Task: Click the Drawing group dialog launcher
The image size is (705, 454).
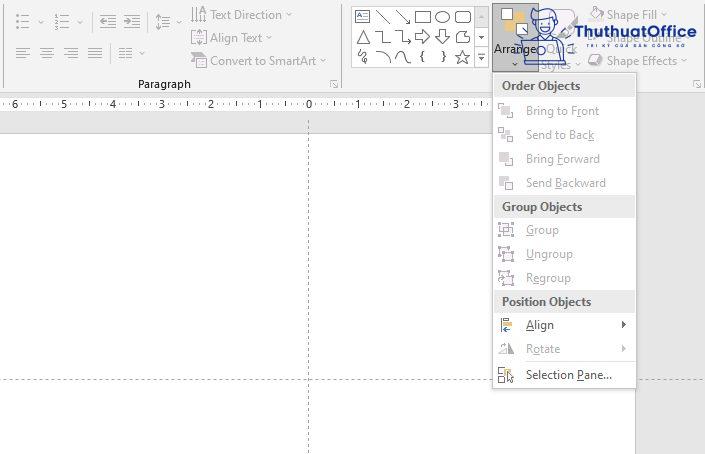Action: (x=696, y=84)
